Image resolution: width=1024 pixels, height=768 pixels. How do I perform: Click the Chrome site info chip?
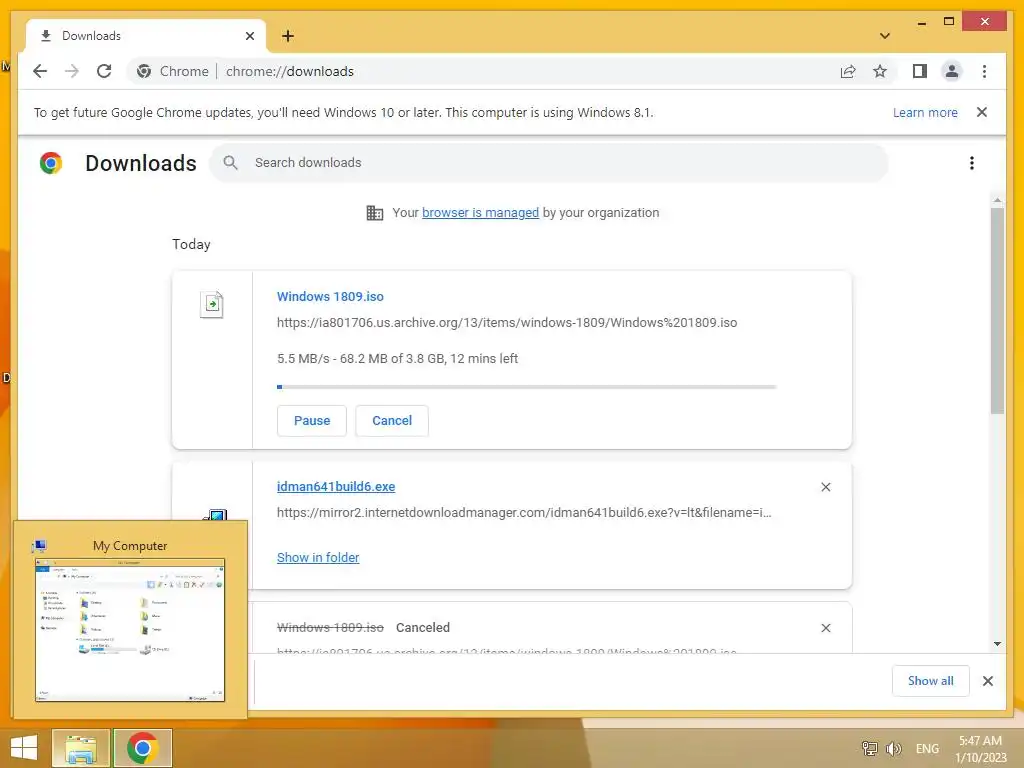point(173,71)
